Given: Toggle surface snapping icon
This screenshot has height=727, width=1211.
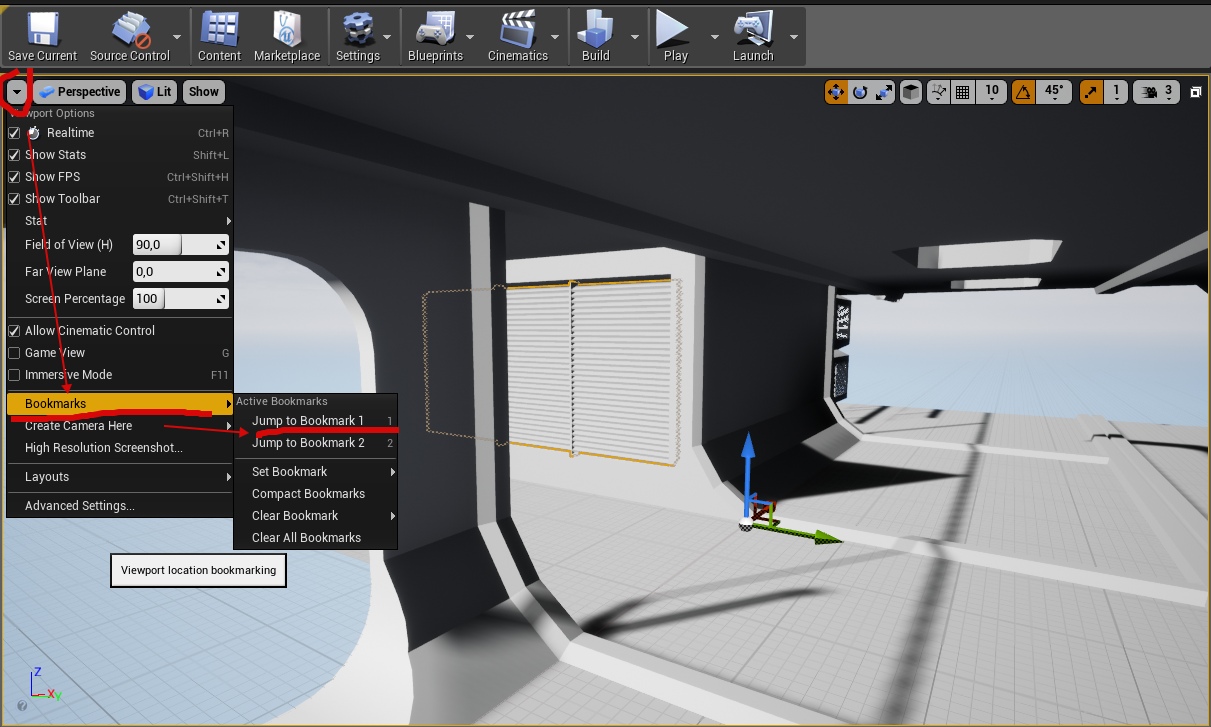Looking at the screenshot, I should [x=938, y=92].
